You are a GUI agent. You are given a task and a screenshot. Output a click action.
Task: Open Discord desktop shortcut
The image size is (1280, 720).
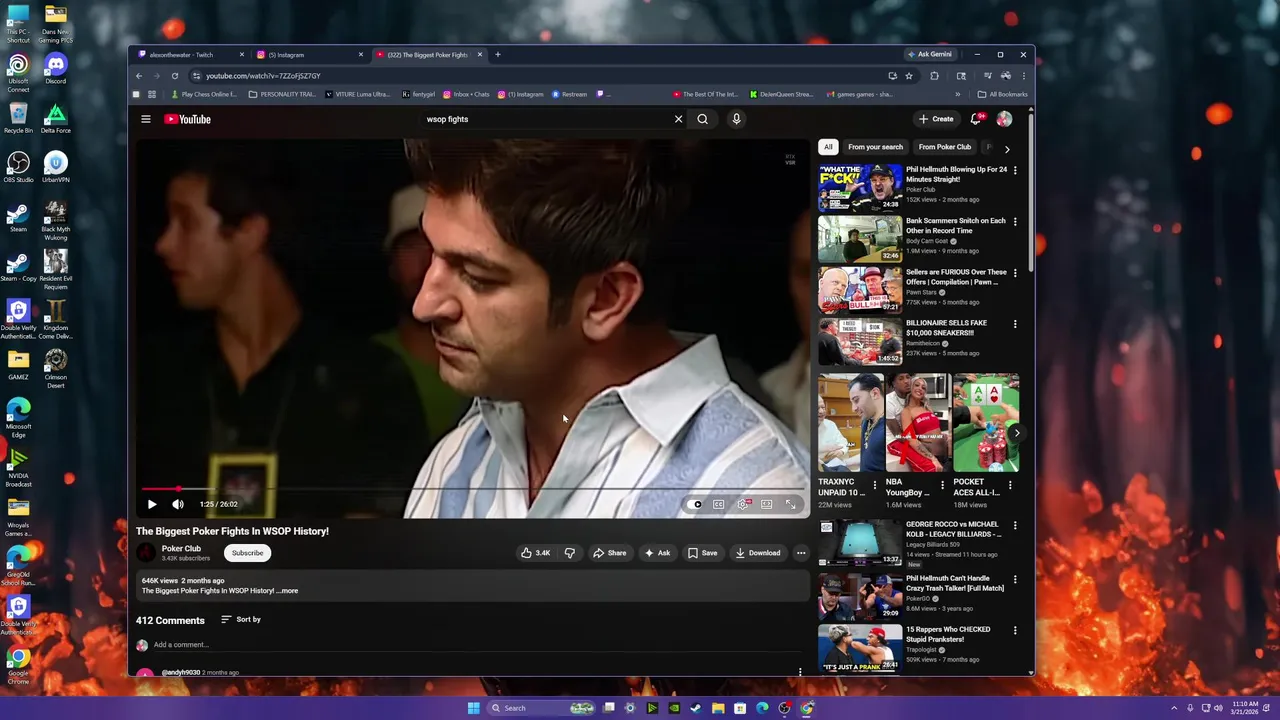click(x=56, y=70)
